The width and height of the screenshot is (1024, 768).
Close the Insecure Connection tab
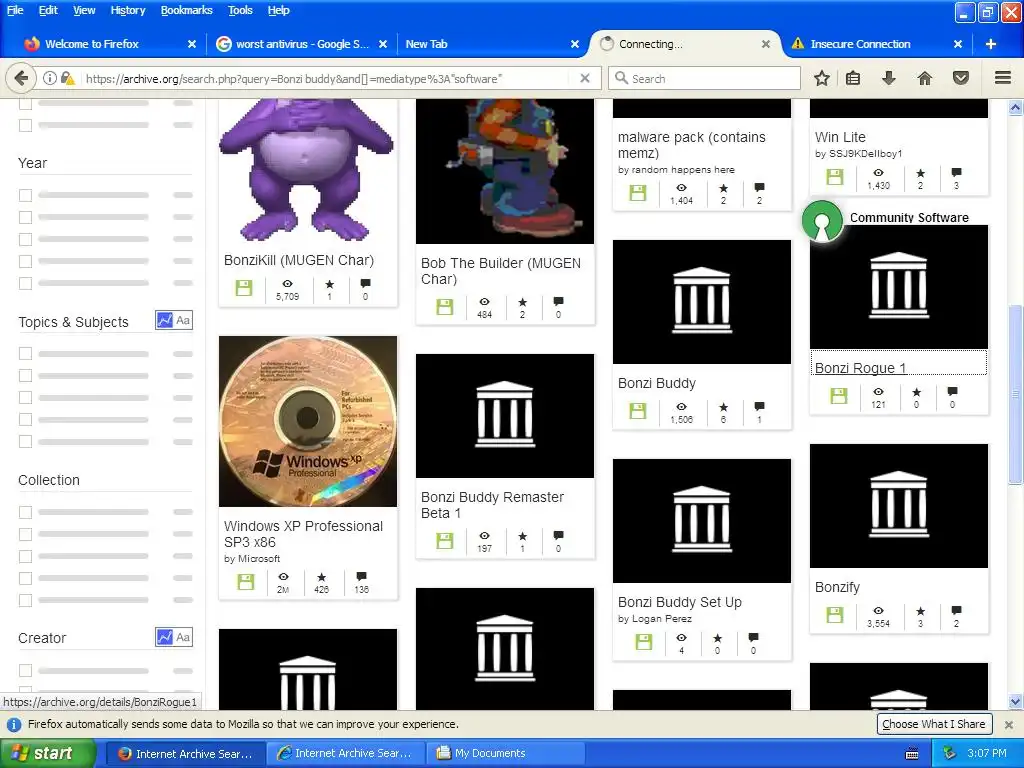click(x=957, y=44)
